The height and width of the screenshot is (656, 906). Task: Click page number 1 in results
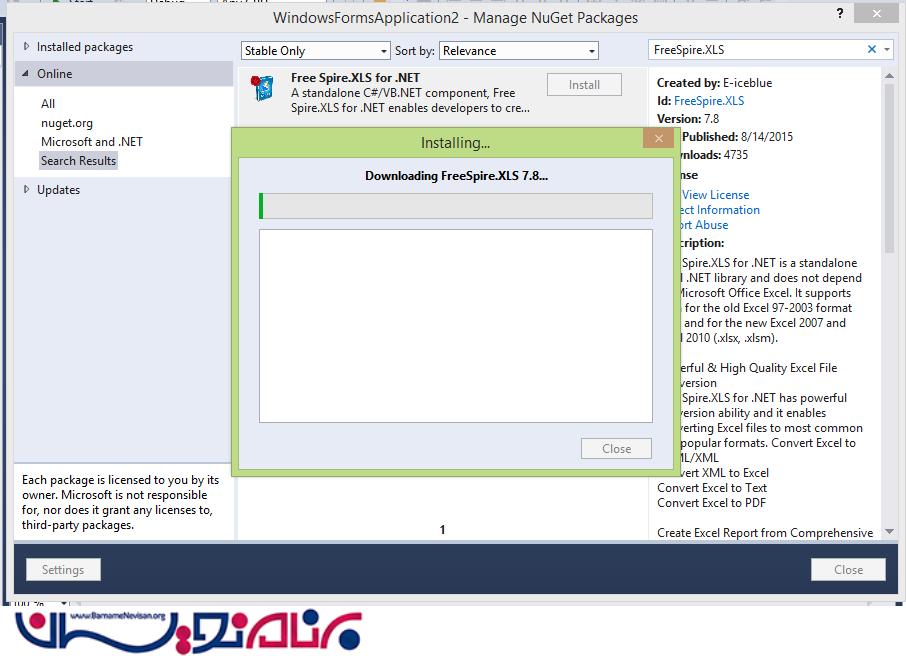(x=442, y=529)
